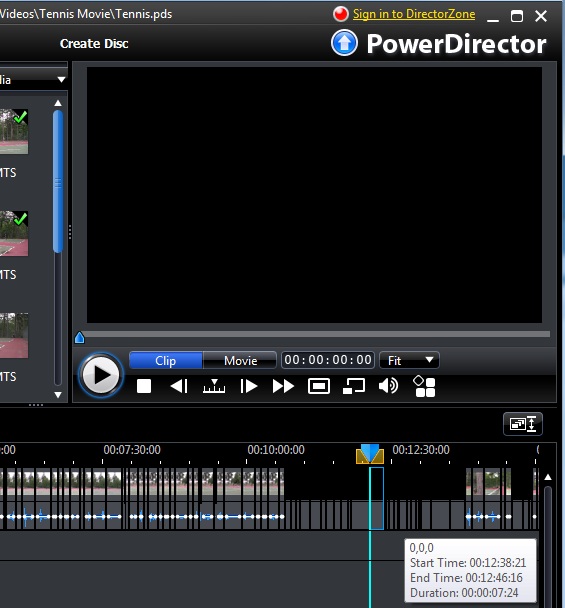
Task: Toggle the timeline track height view button
Action: click(523, 424)
